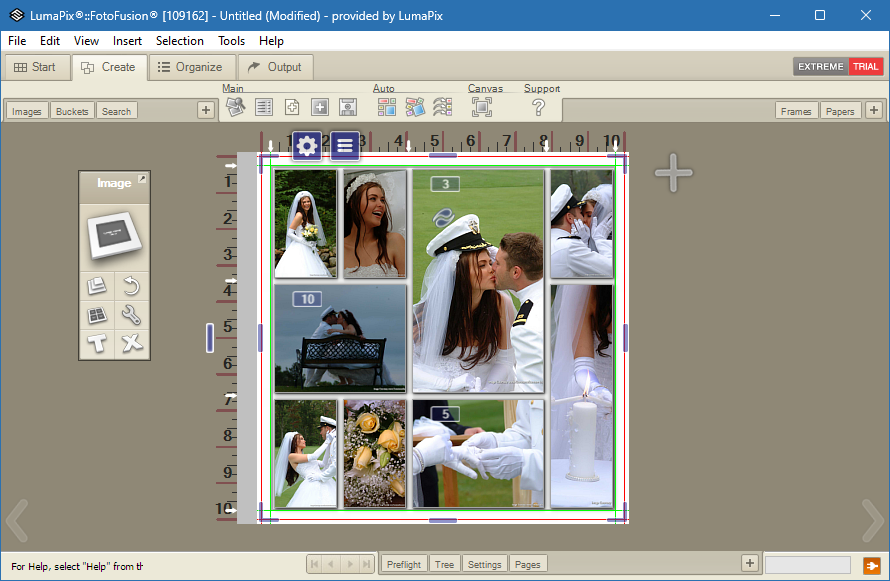Open the wrench properties tool
890x581 pixels.
[x=132, y=314]
